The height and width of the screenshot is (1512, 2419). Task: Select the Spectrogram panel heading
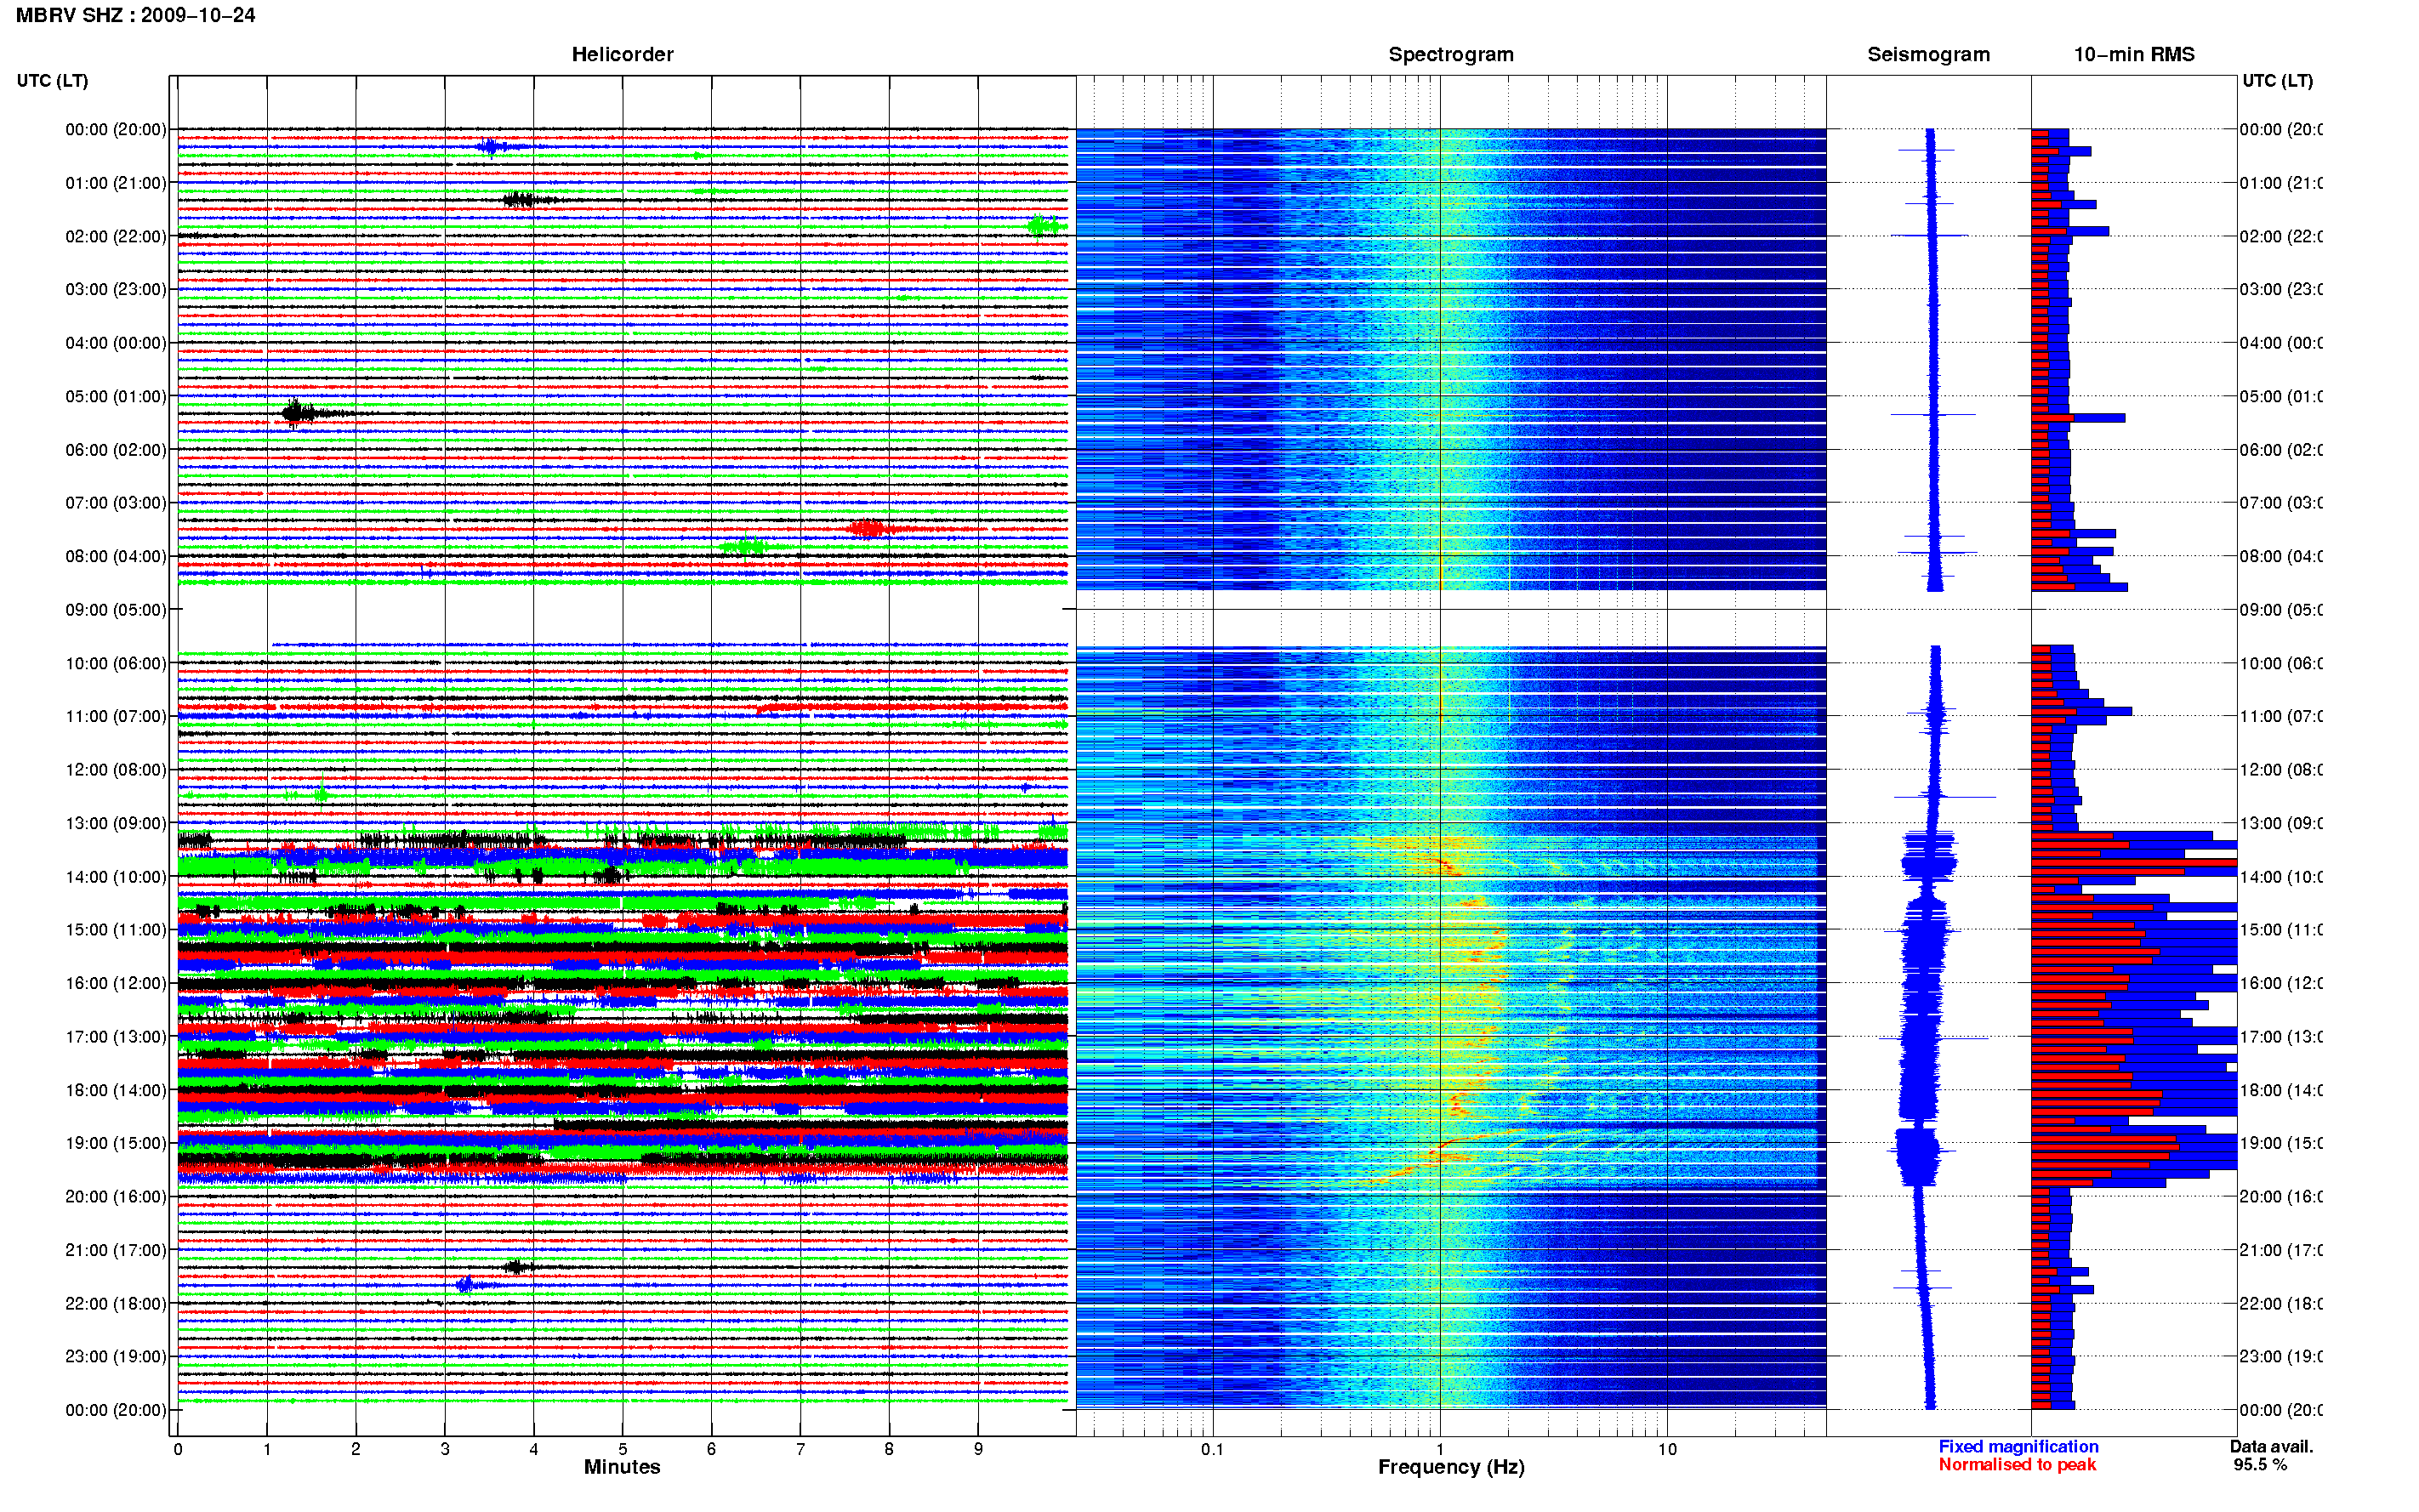pyautogui.click(x=1450, y=54)
